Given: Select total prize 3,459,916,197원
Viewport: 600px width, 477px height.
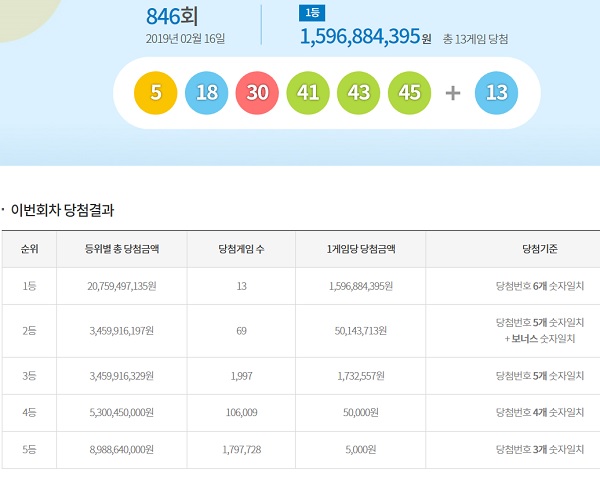Looking at the screenshot, I should point(122,330).
